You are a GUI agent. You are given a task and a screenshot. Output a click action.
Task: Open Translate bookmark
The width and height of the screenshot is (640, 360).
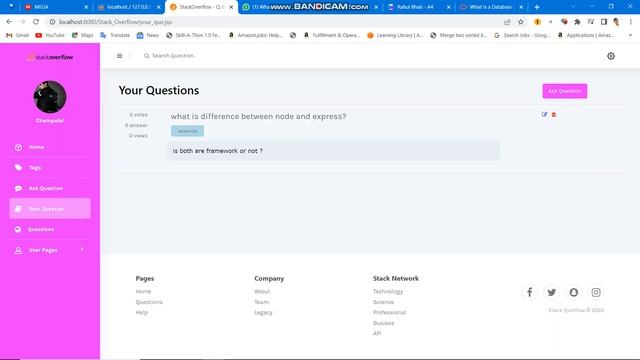click(x=115, y=36)
